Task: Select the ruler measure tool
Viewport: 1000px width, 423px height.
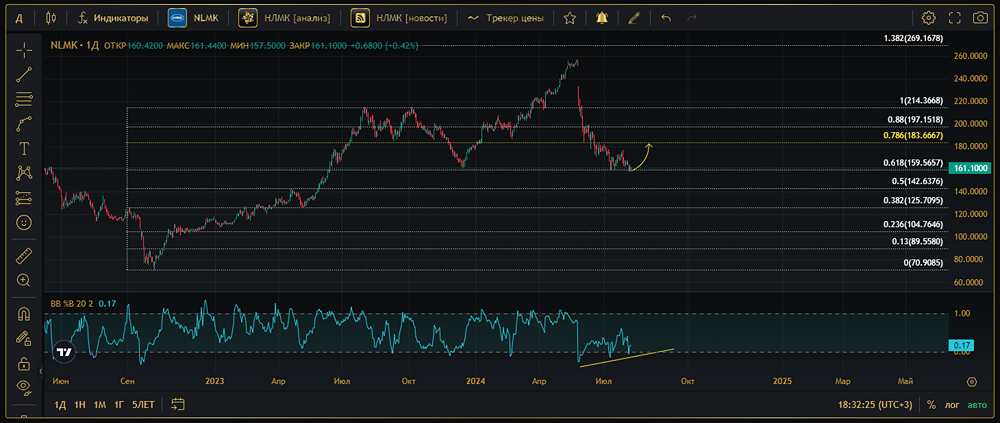Action: [24, 255]
